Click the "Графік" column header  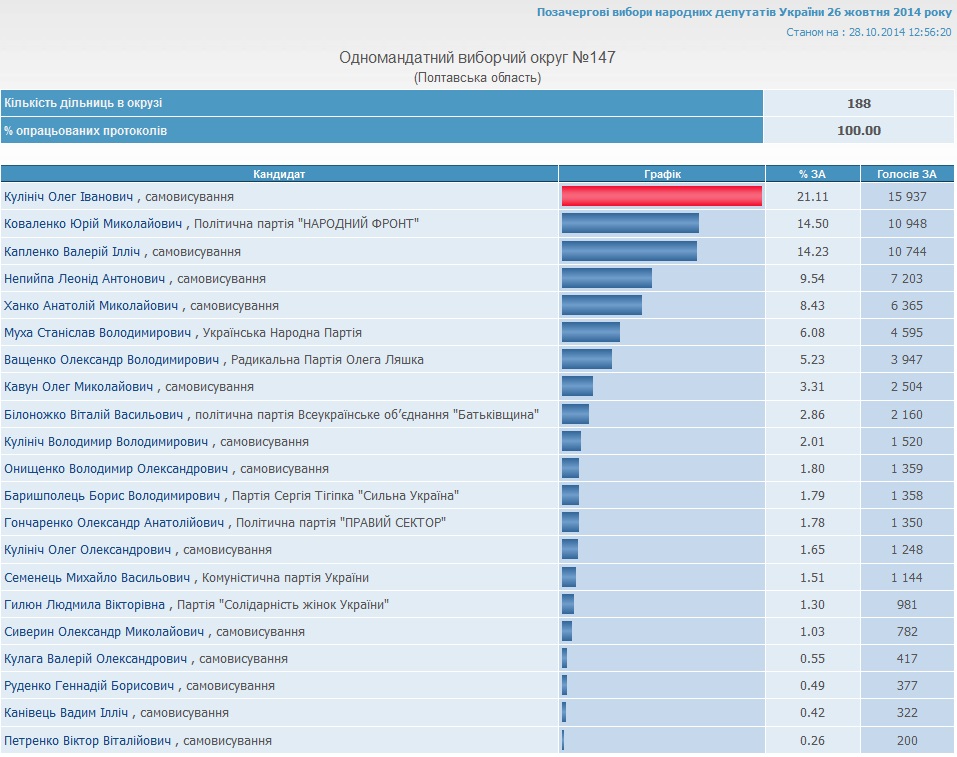662,174
